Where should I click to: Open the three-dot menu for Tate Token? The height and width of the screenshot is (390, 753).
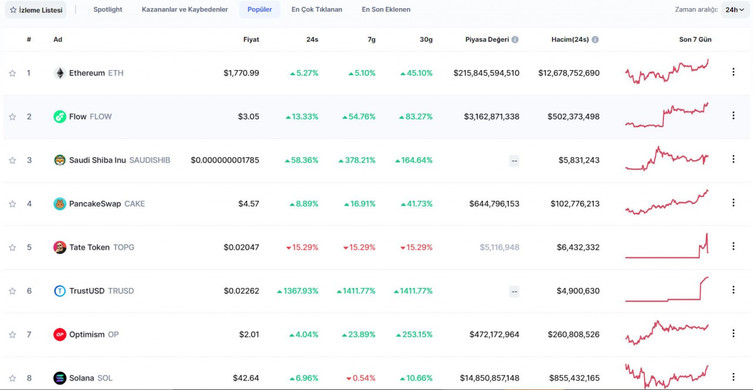click(733, 246)
